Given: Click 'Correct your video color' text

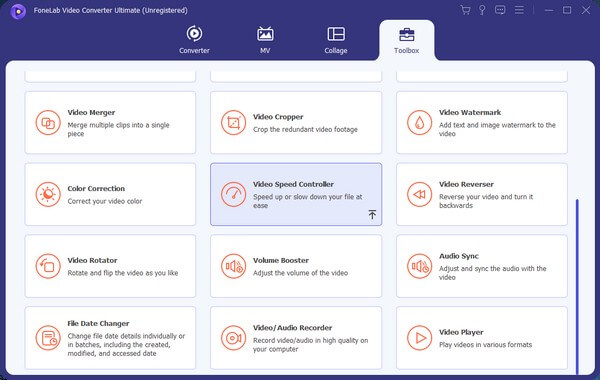Looking at the screenshot, I should [x=104, y=201].
